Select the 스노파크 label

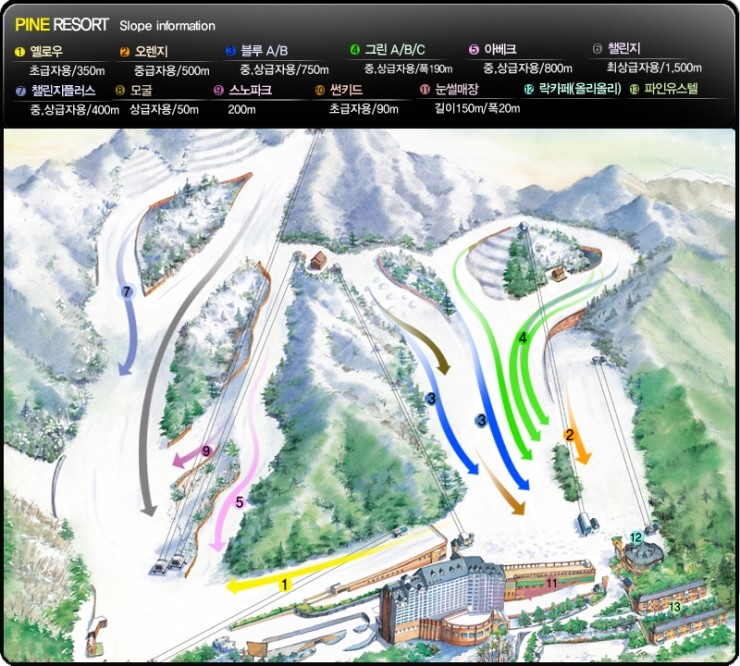[250, 90]
